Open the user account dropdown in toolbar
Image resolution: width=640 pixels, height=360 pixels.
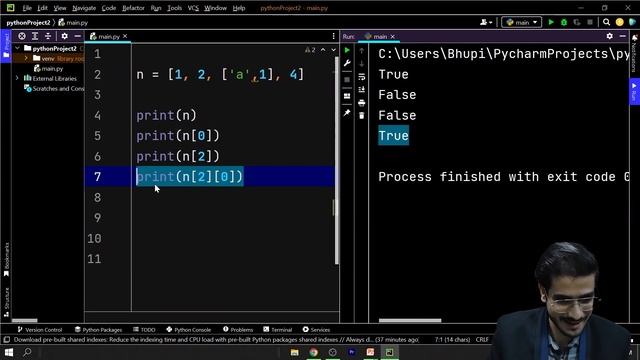tap(486, 22)
